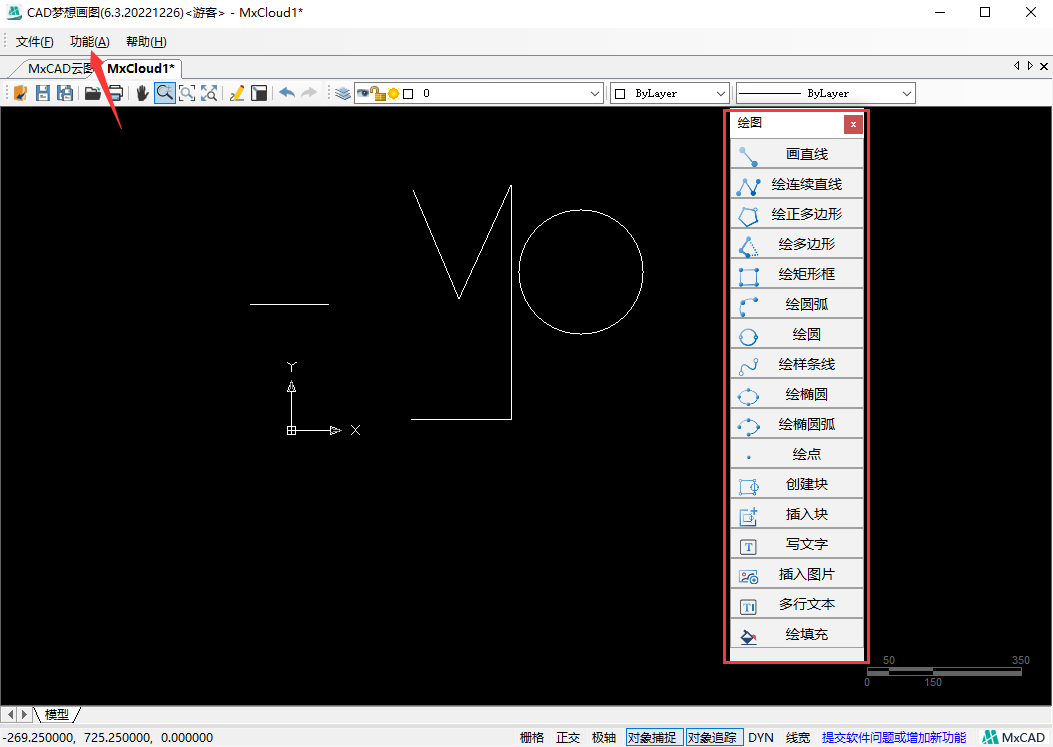
Task: Open 提交软件问题或增加新功能 link
Action: 894,738
